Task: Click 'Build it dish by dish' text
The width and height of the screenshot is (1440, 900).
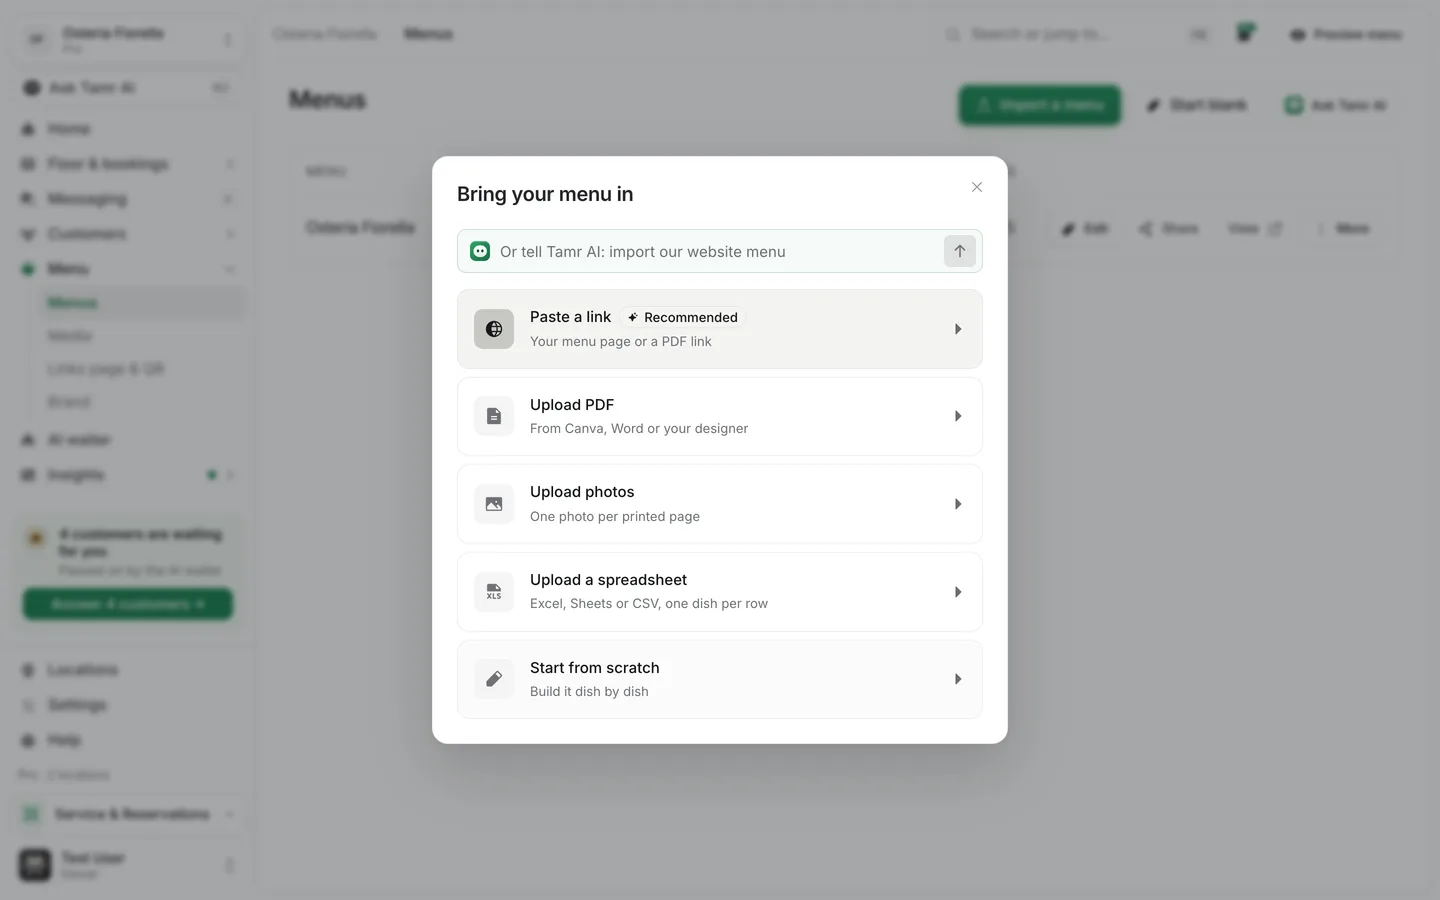Action: (x=589, y=692)
